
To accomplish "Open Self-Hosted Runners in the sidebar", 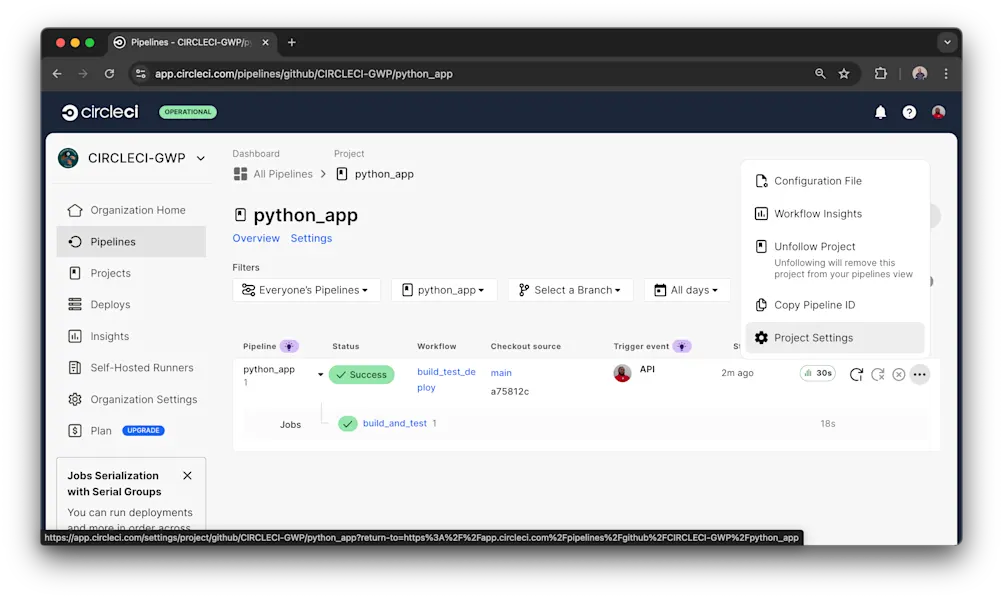I will [x=132, y=367].
